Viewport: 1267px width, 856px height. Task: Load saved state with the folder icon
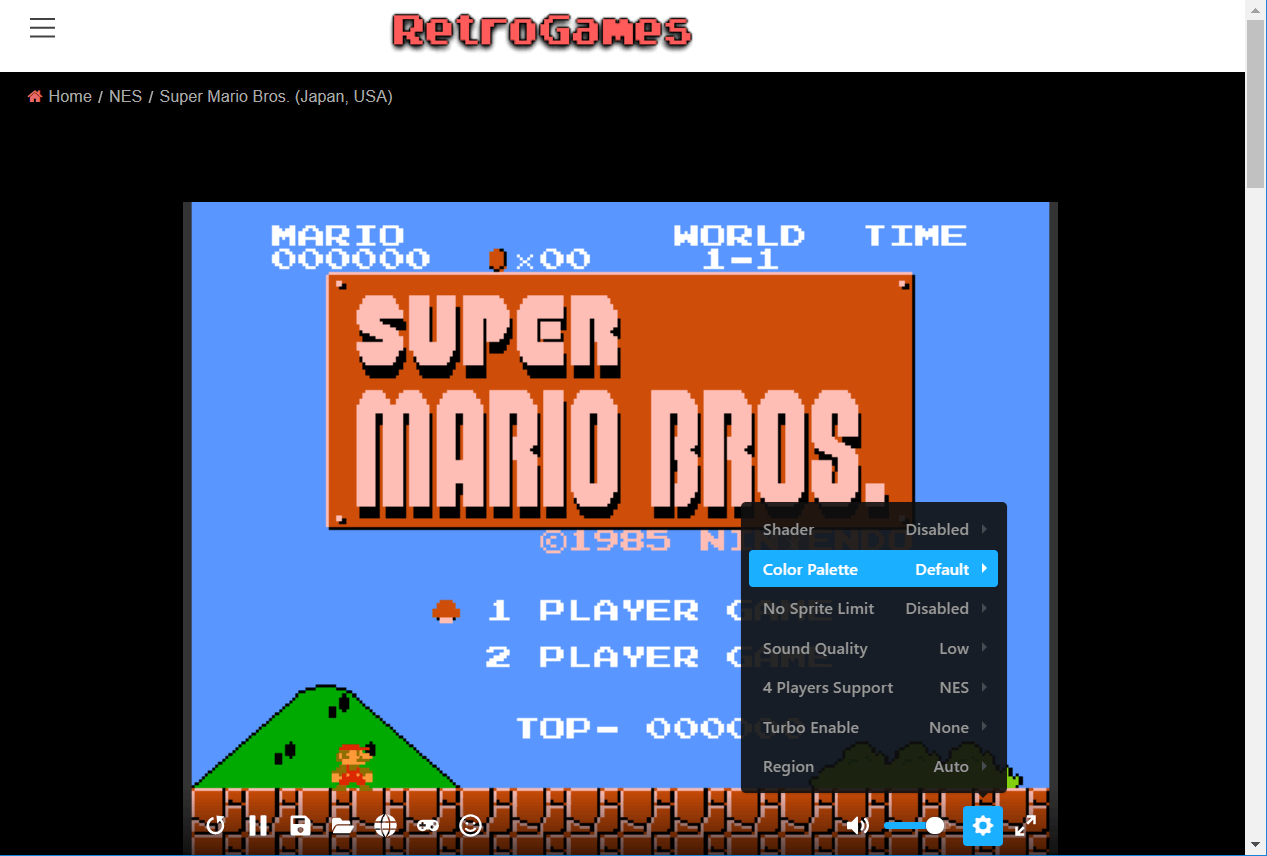343,825
